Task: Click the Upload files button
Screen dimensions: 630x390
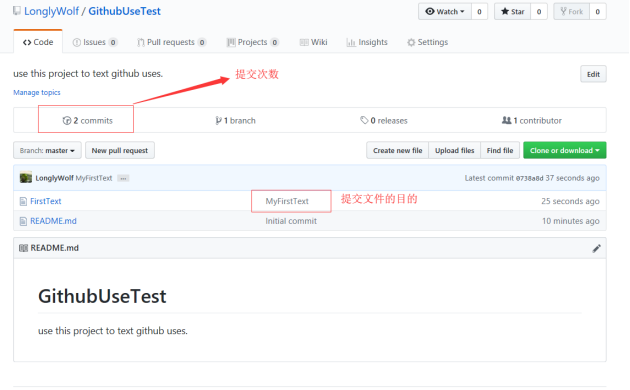Action: pyautogui.click(x=454, y=150)
